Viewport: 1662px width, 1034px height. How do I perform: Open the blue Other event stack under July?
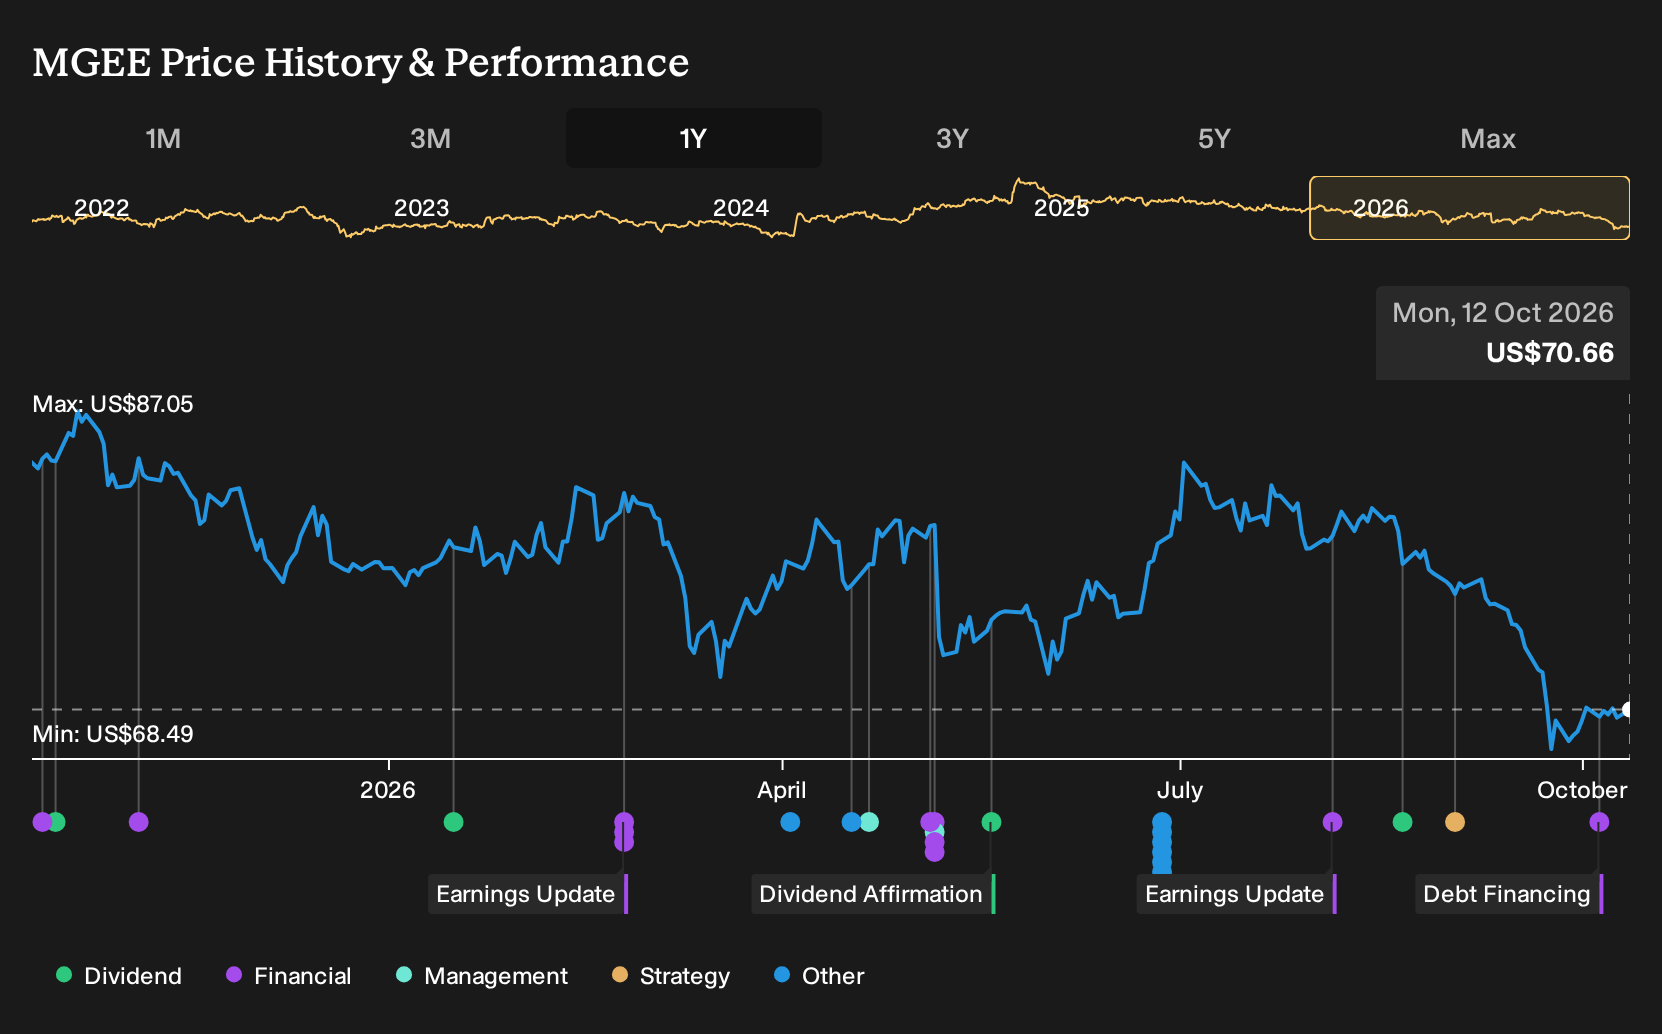(1162, 843)
